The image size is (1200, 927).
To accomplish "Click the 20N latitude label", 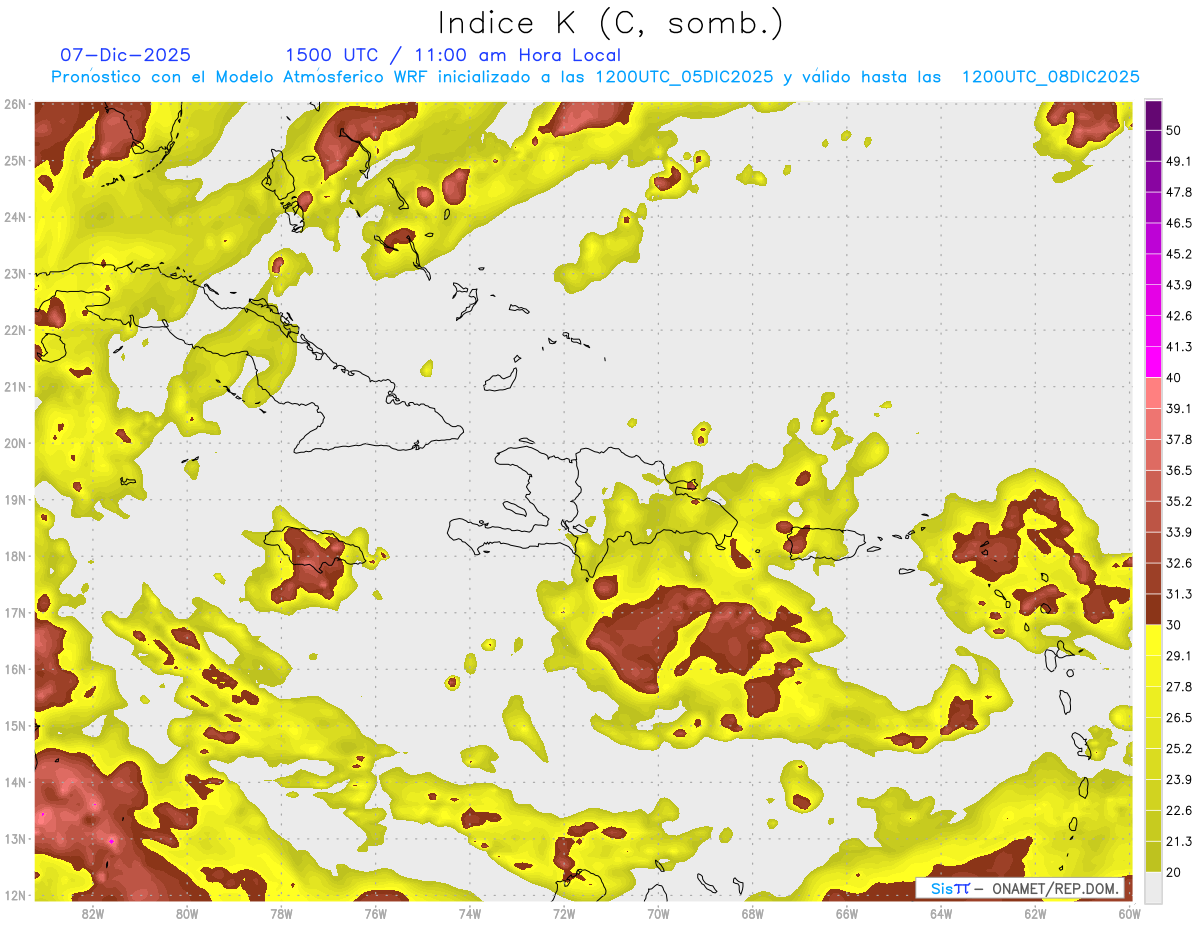I will pyautogui.click(x=15, y=443).
